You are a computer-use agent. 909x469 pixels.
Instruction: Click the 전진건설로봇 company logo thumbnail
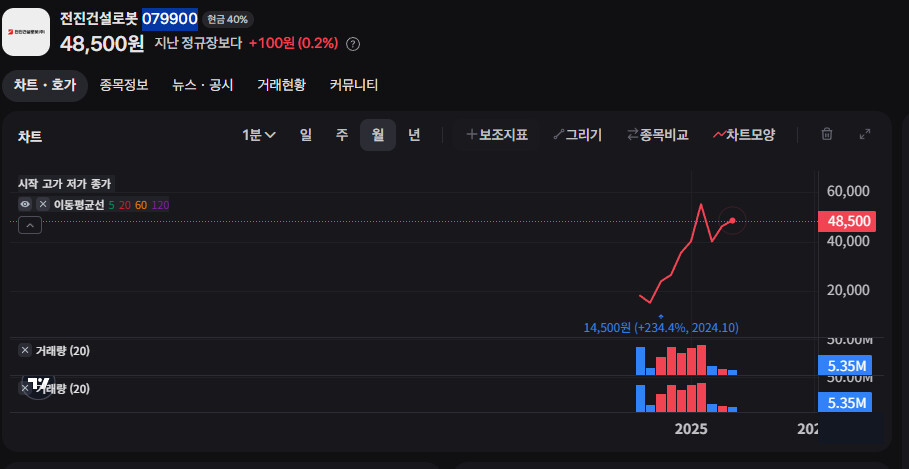click(26, 32)
